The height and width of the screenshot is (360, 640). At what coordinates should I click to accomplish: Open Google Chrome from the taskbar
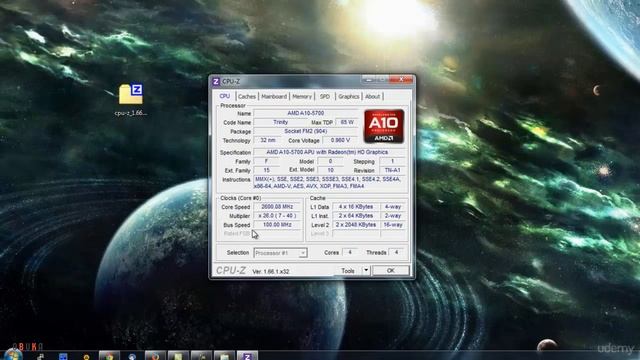coord(109,356)
